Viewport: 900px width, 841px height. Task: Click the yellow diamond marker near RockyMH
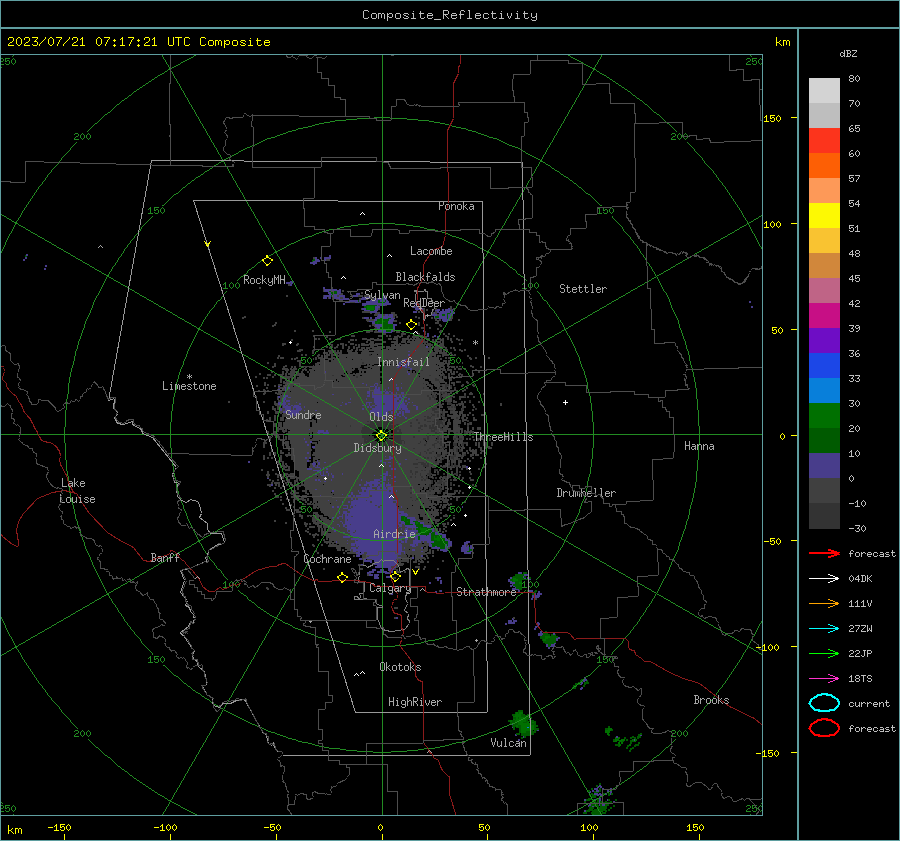pos(267,261)
